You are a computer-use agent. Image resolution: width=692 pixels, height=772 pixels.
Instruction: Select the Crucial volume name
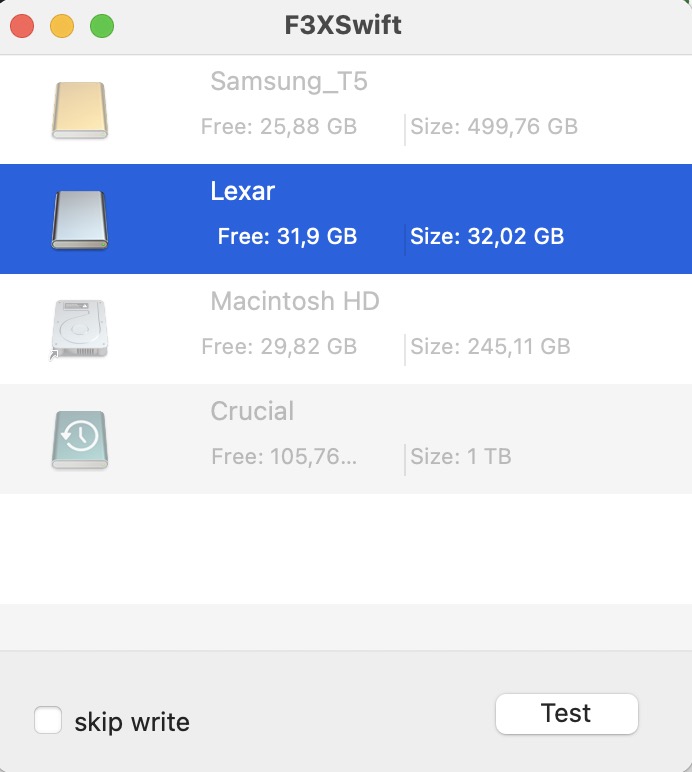(252, 411)
